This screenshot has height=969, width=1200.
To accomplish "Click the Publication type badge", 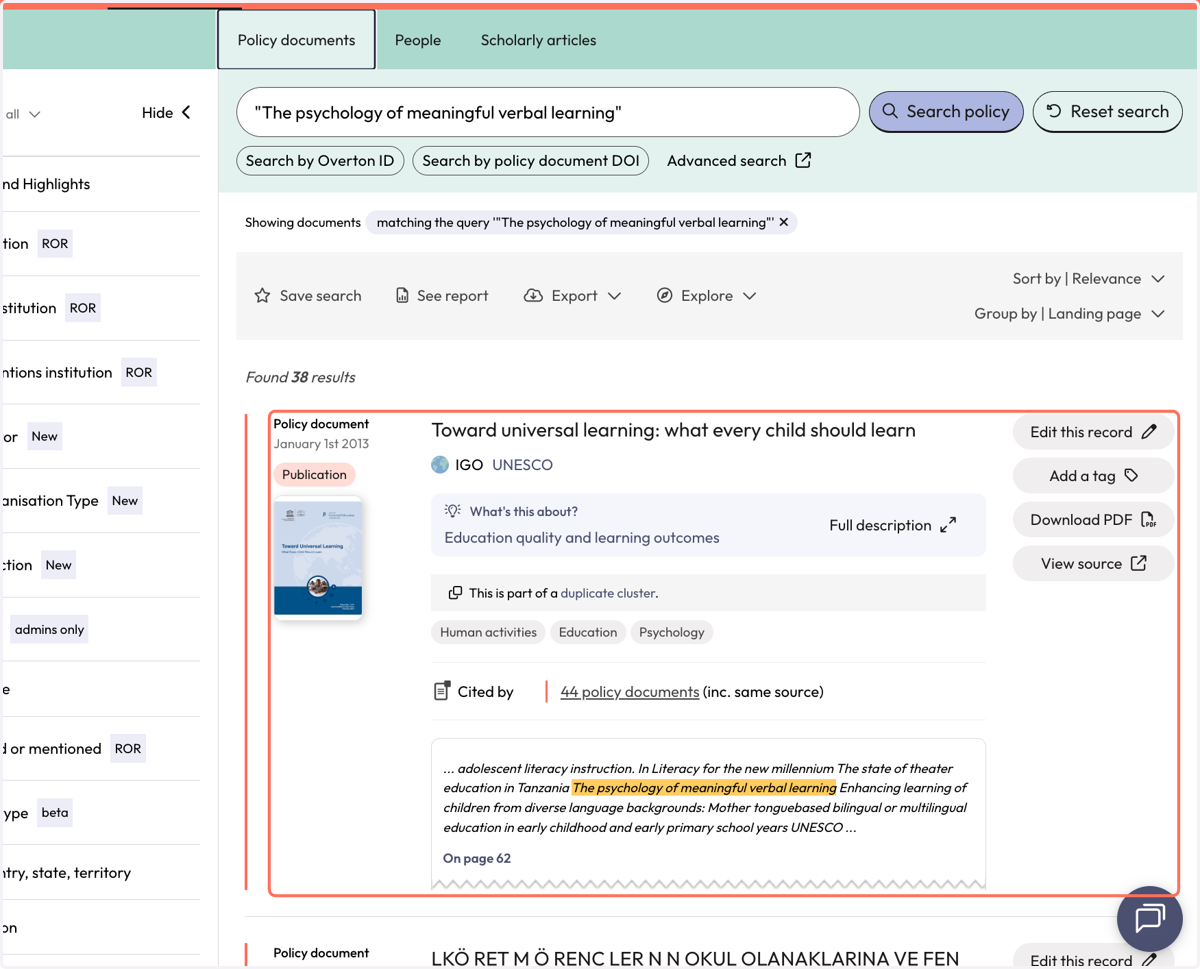I will tap(314, 474).
